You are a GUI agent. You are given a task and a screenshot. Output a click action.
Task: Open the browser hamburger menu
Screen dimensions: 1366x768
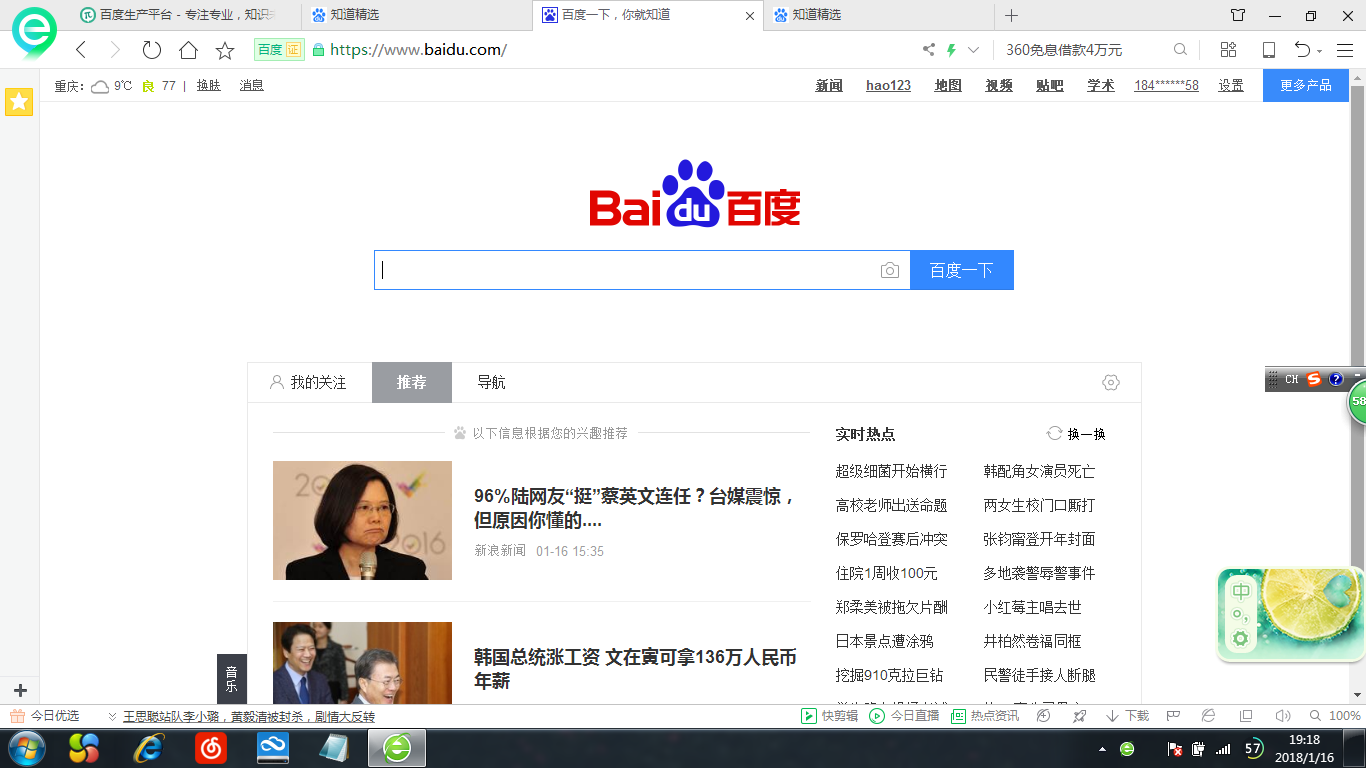[x=1345, y=50]
